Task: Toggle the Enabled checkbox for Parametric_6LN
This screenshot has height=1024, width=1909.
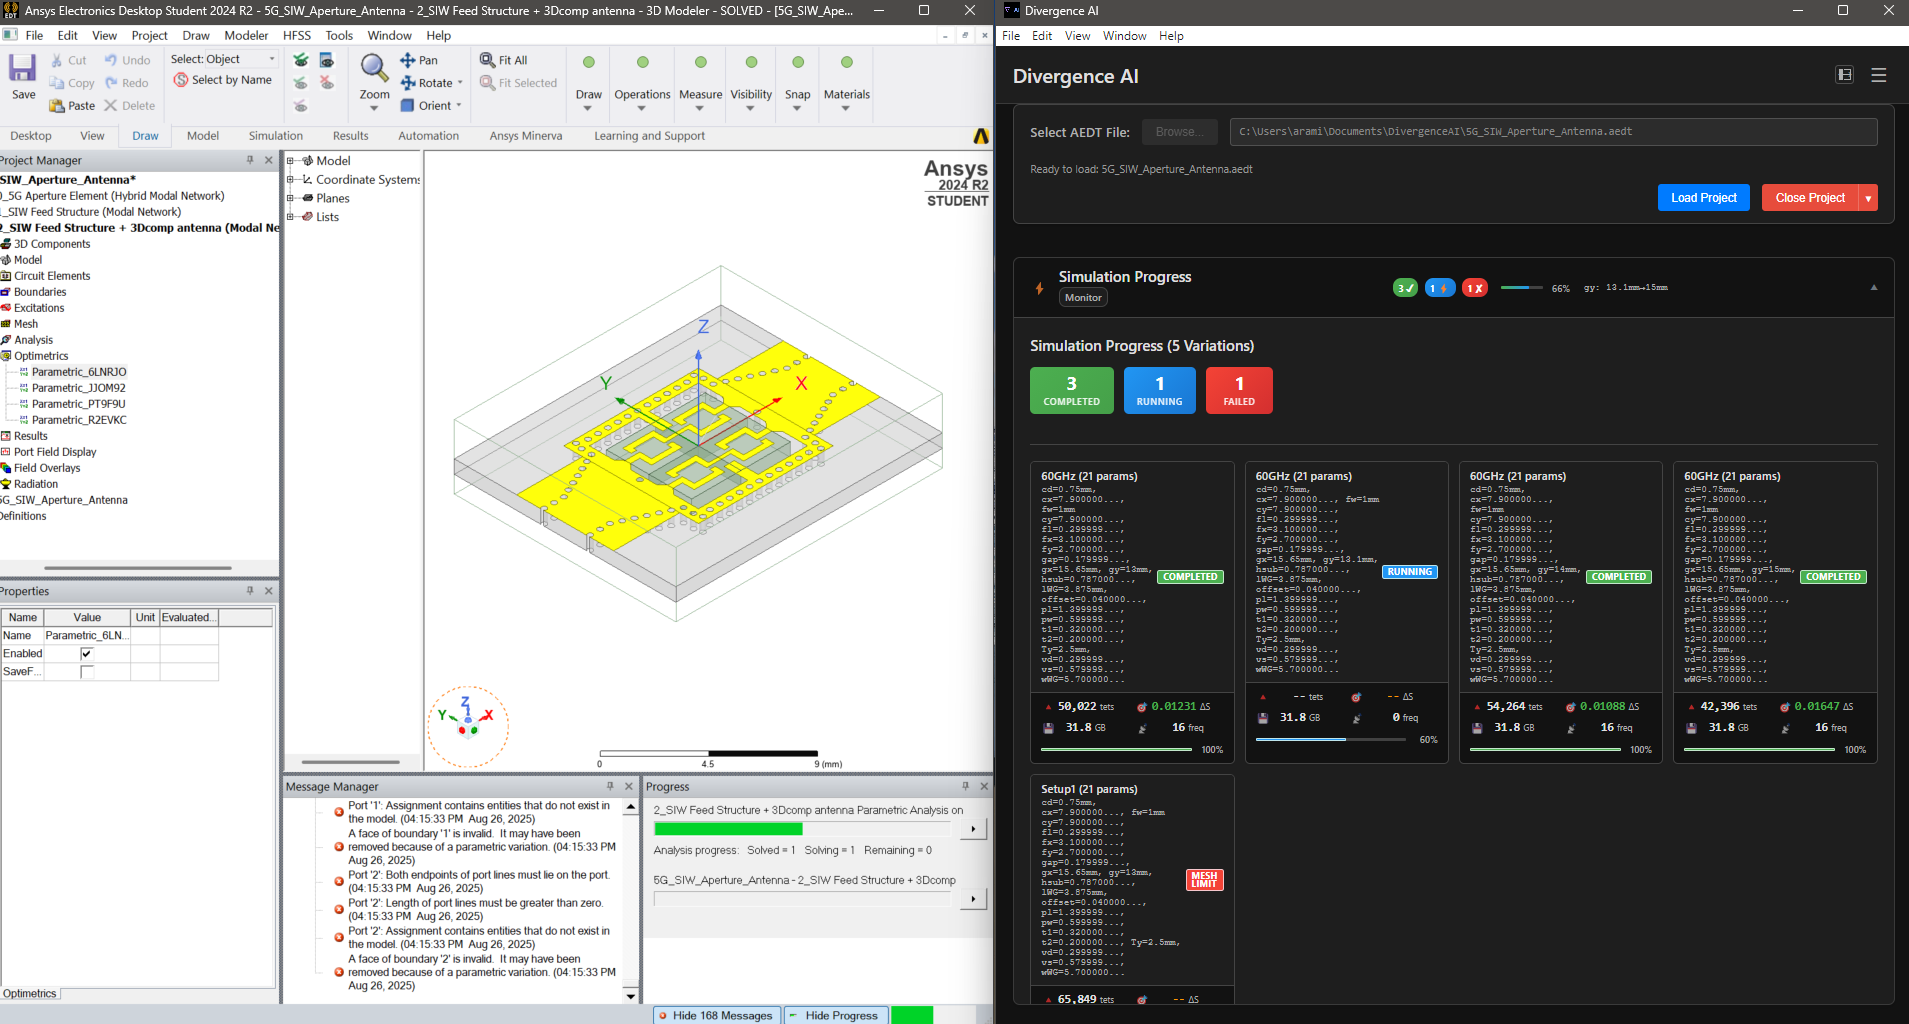Action: point(86,653)
